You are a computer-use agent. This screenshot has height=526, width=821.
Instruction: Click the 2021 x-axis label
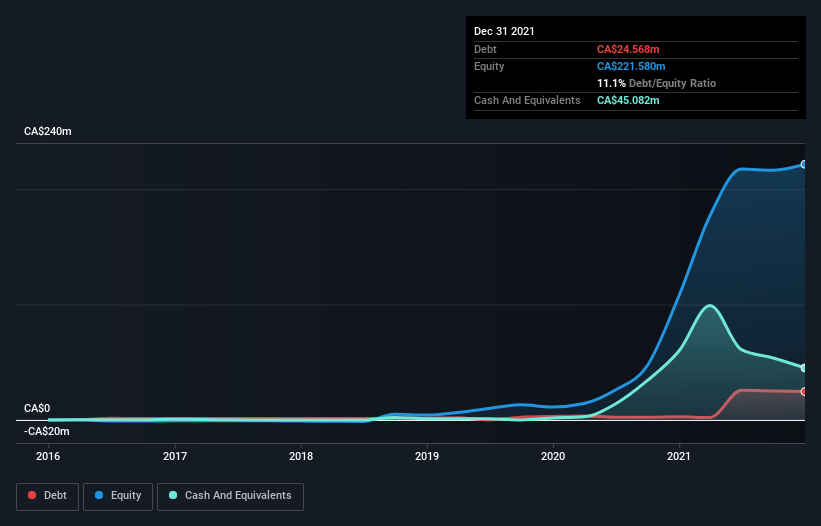click(679, 456)
